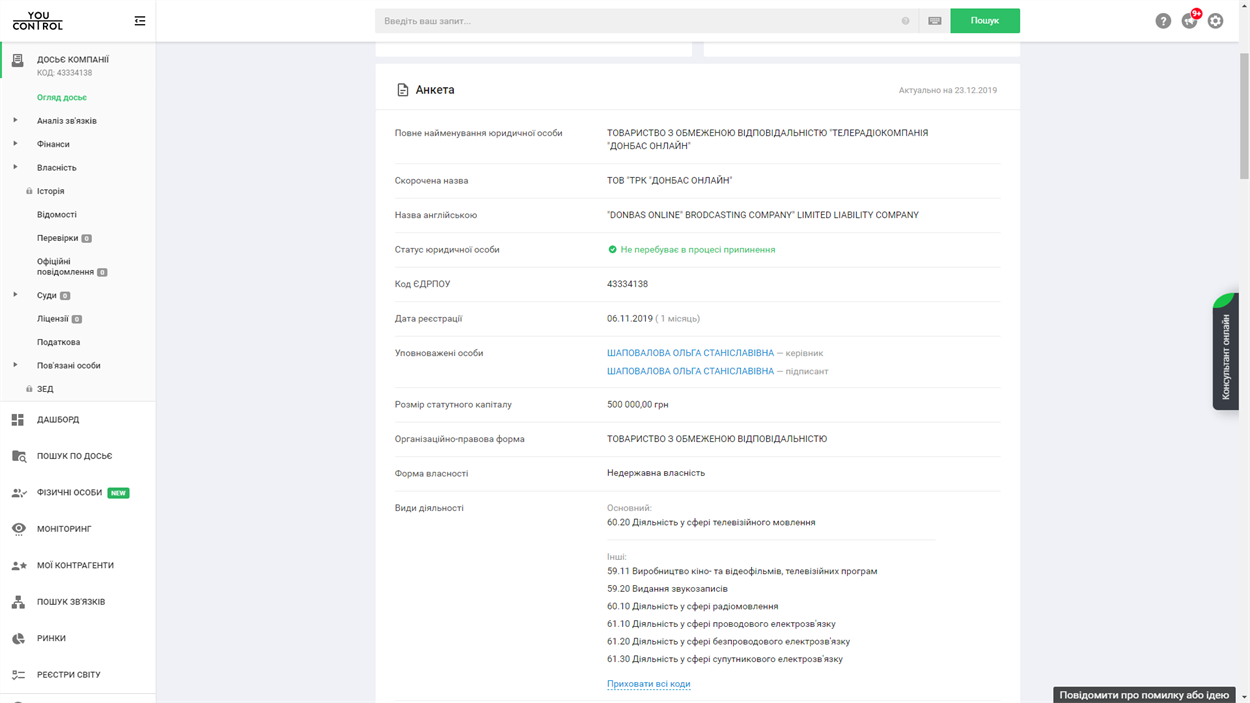This screenshot has width=1250, height=703.
Task: Click the Анкета section heading
Action: (435, 90)
